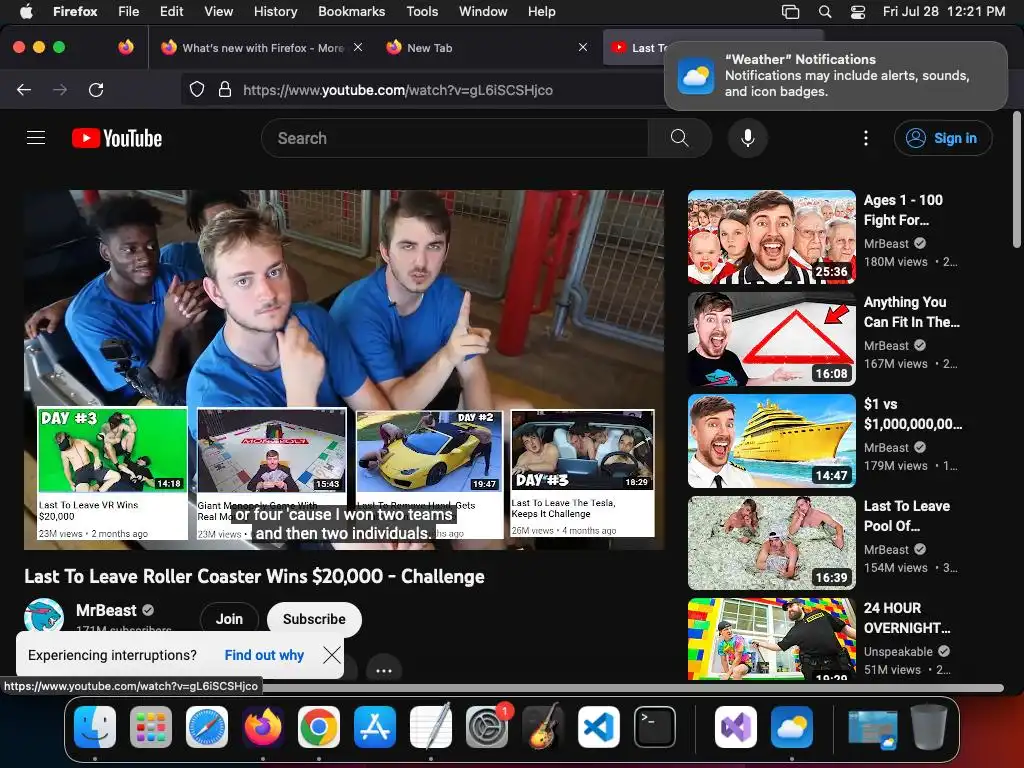Open Last To Leave Pool Of thumbnail
Viewport: 1024px width, 768px height.
click(772, 543)
